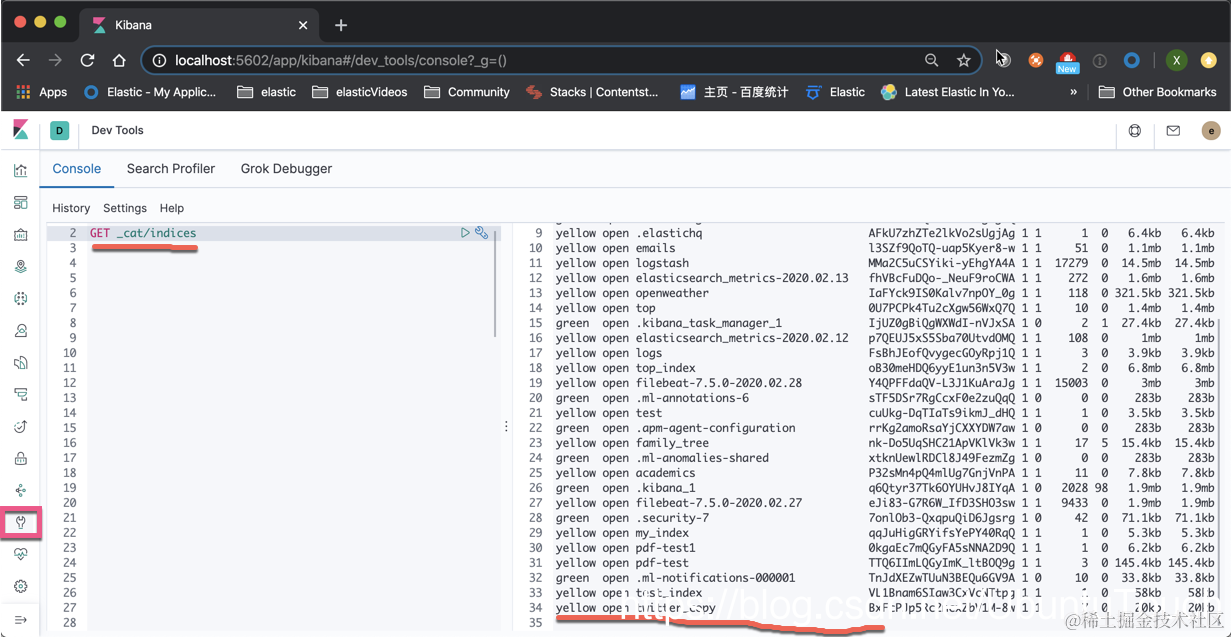Open Stack Monitoring heartbeat icon
Screen dimensions: 1231x637
click(x=20, y=555)
